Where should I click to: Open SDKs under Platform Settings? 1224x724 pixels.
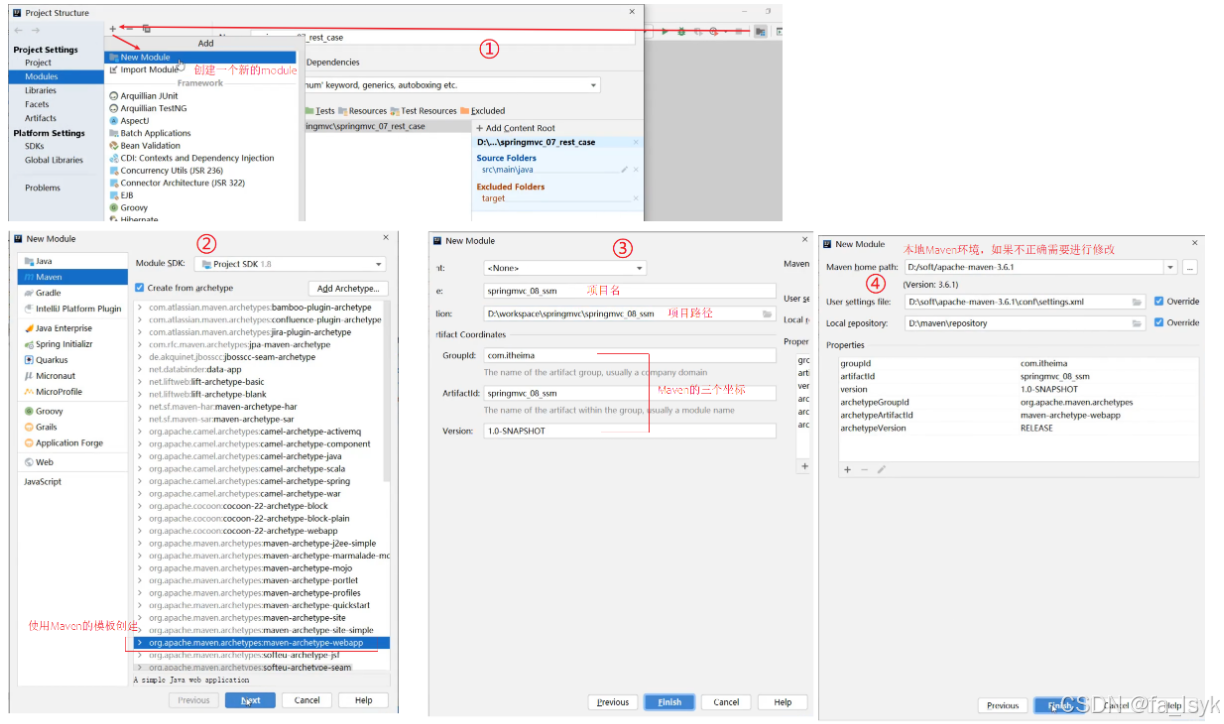point(35,146)
